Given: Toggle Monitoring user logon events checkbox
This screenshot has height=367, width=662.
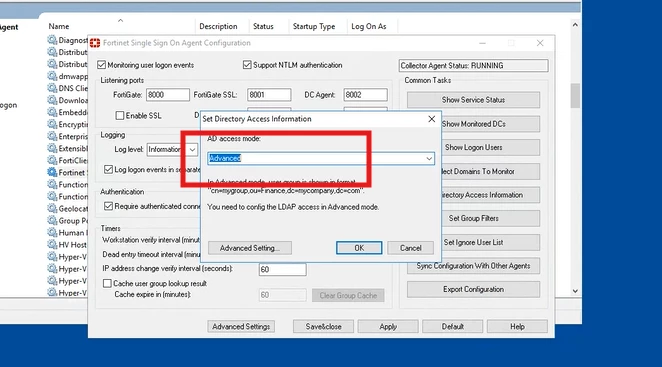Looking at the screenshot, I should tap(101, 65).
